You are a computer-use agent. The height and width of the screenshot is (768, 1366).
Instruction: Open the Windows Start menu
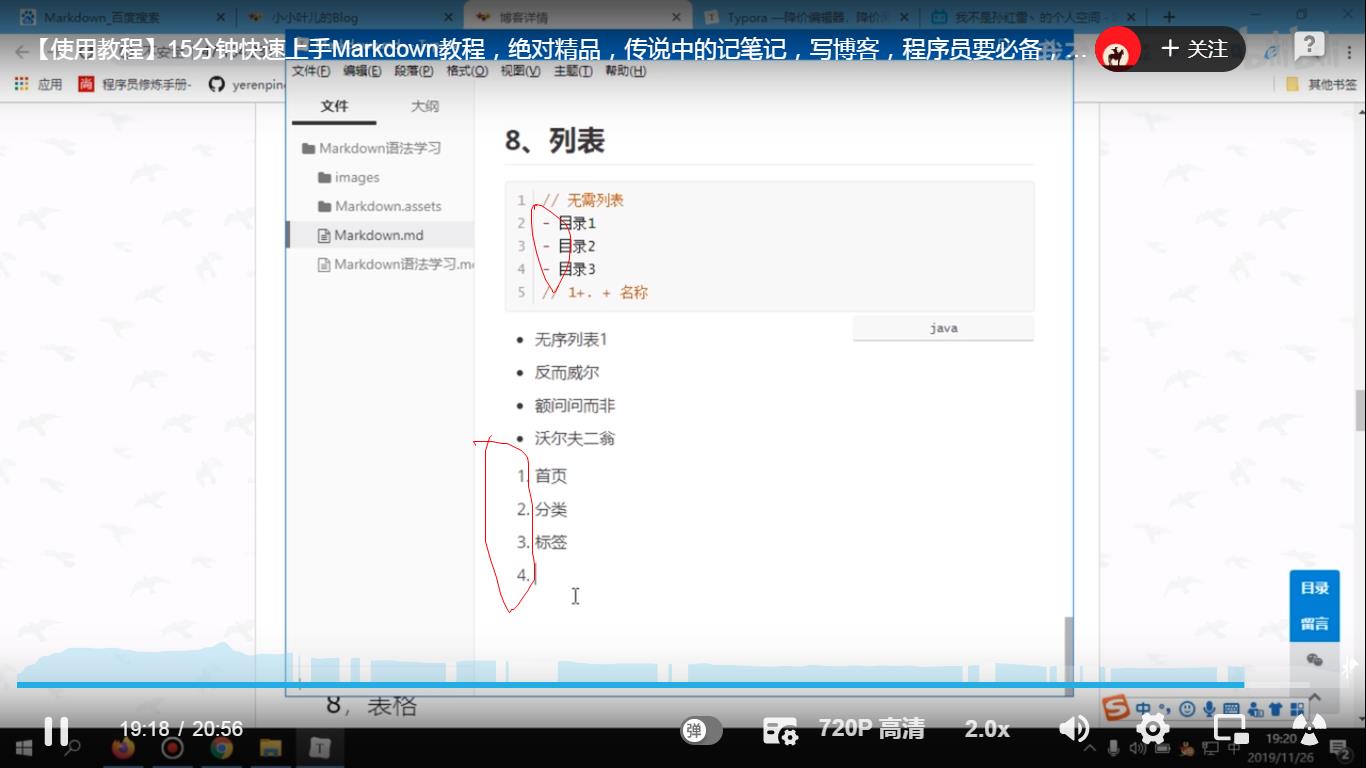(22, 747)
